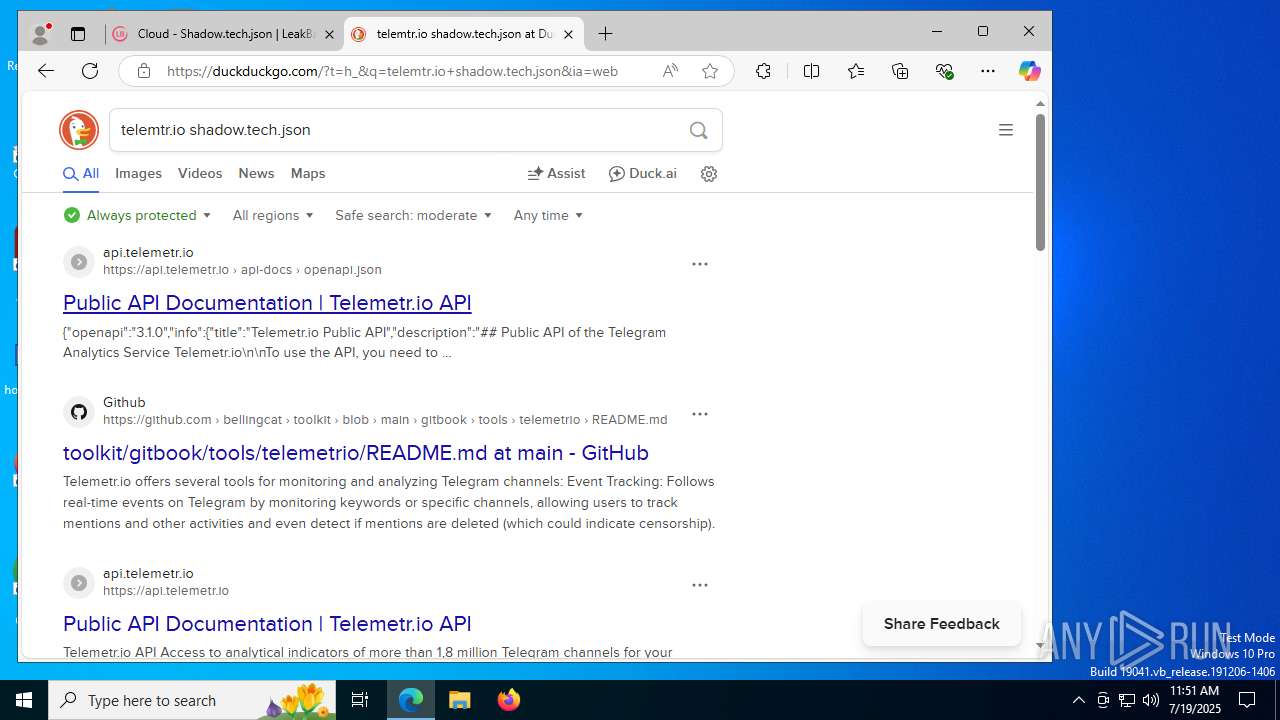Click in the DuckDuckGo search box

tap(400, 130)
